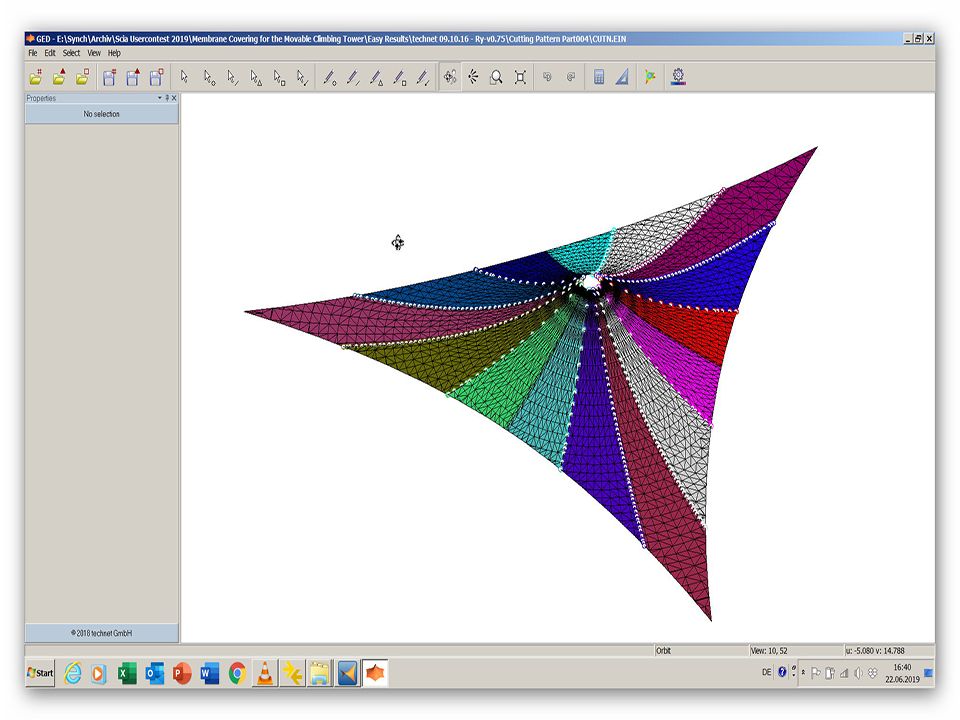Click the colorful triangle mesh icon
Screen dimensions: 960x720
[650, 77]
